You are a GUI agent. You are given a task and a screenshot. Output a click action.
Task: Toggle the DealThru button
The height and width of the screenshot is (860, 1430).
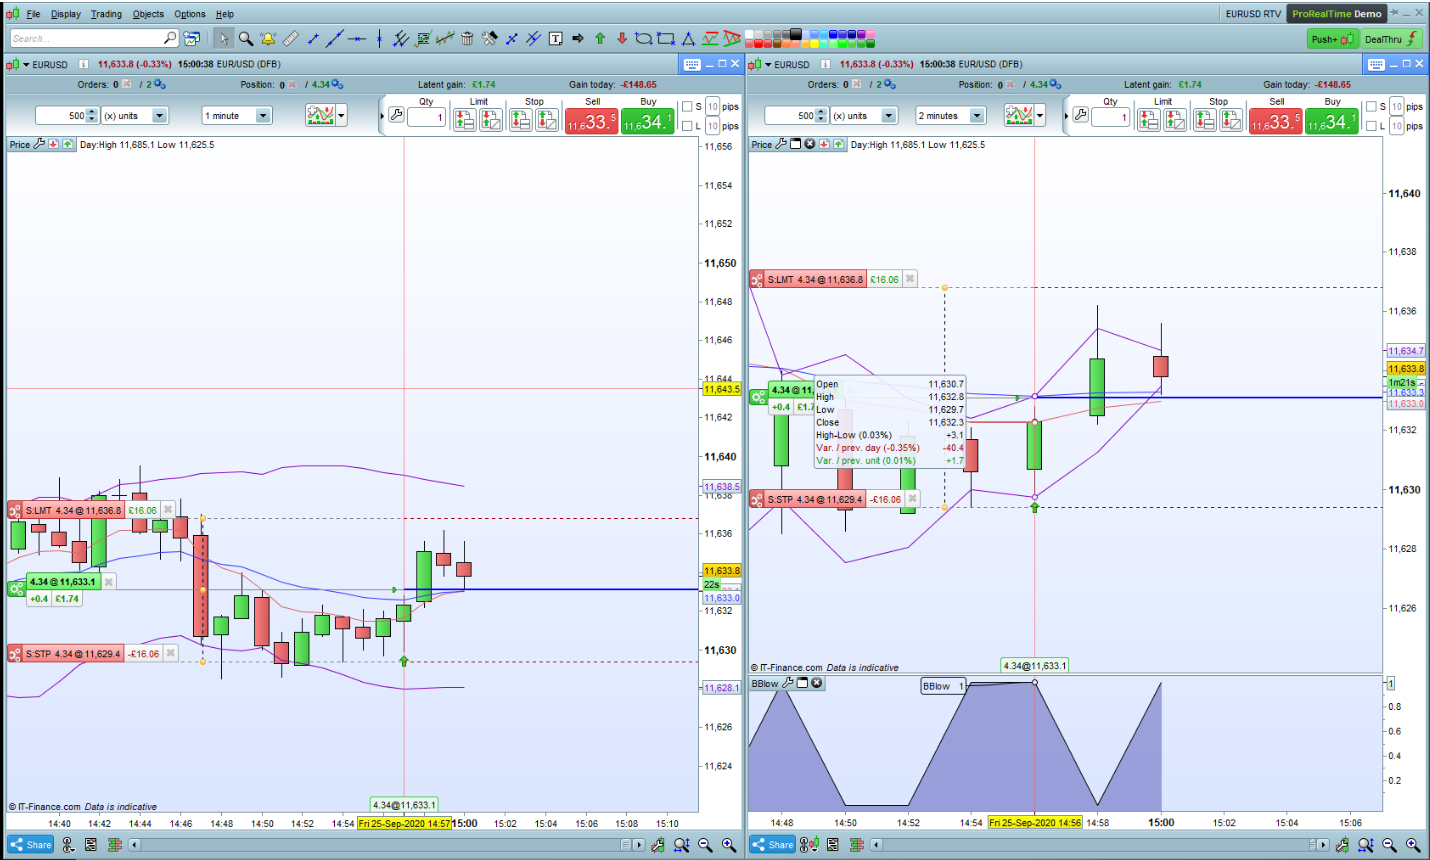[x=1392, y=39]
